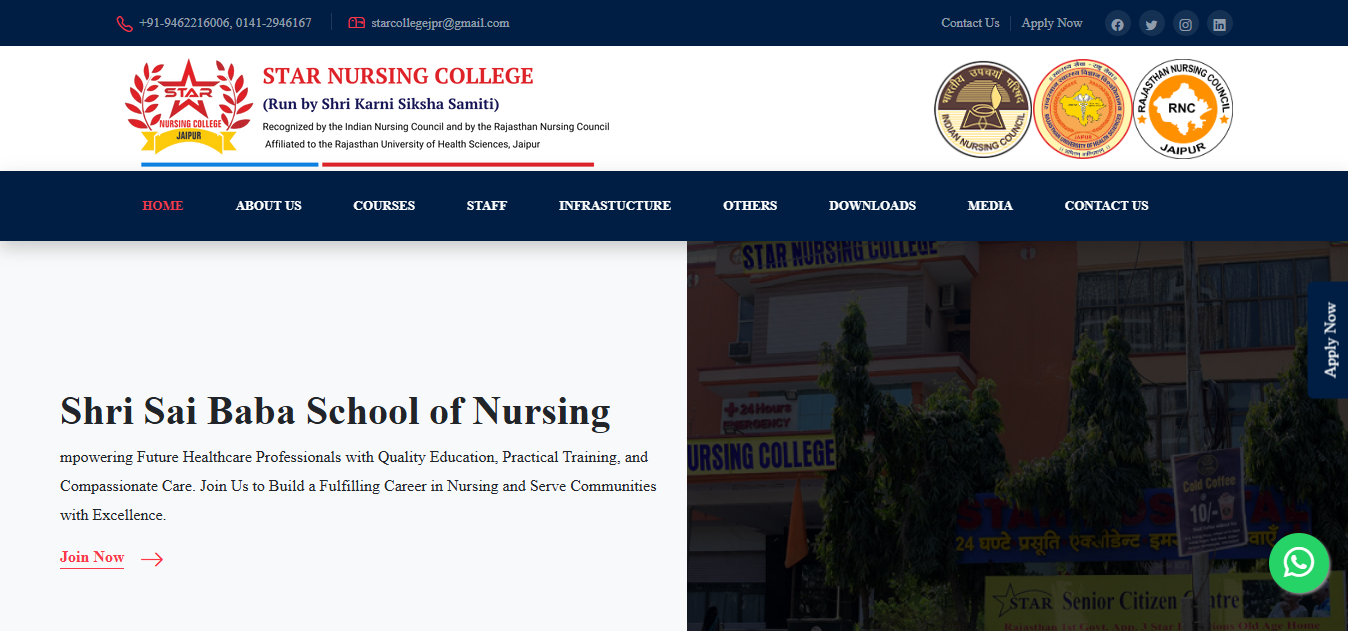Click the college building hero image

coord(1017,436)
